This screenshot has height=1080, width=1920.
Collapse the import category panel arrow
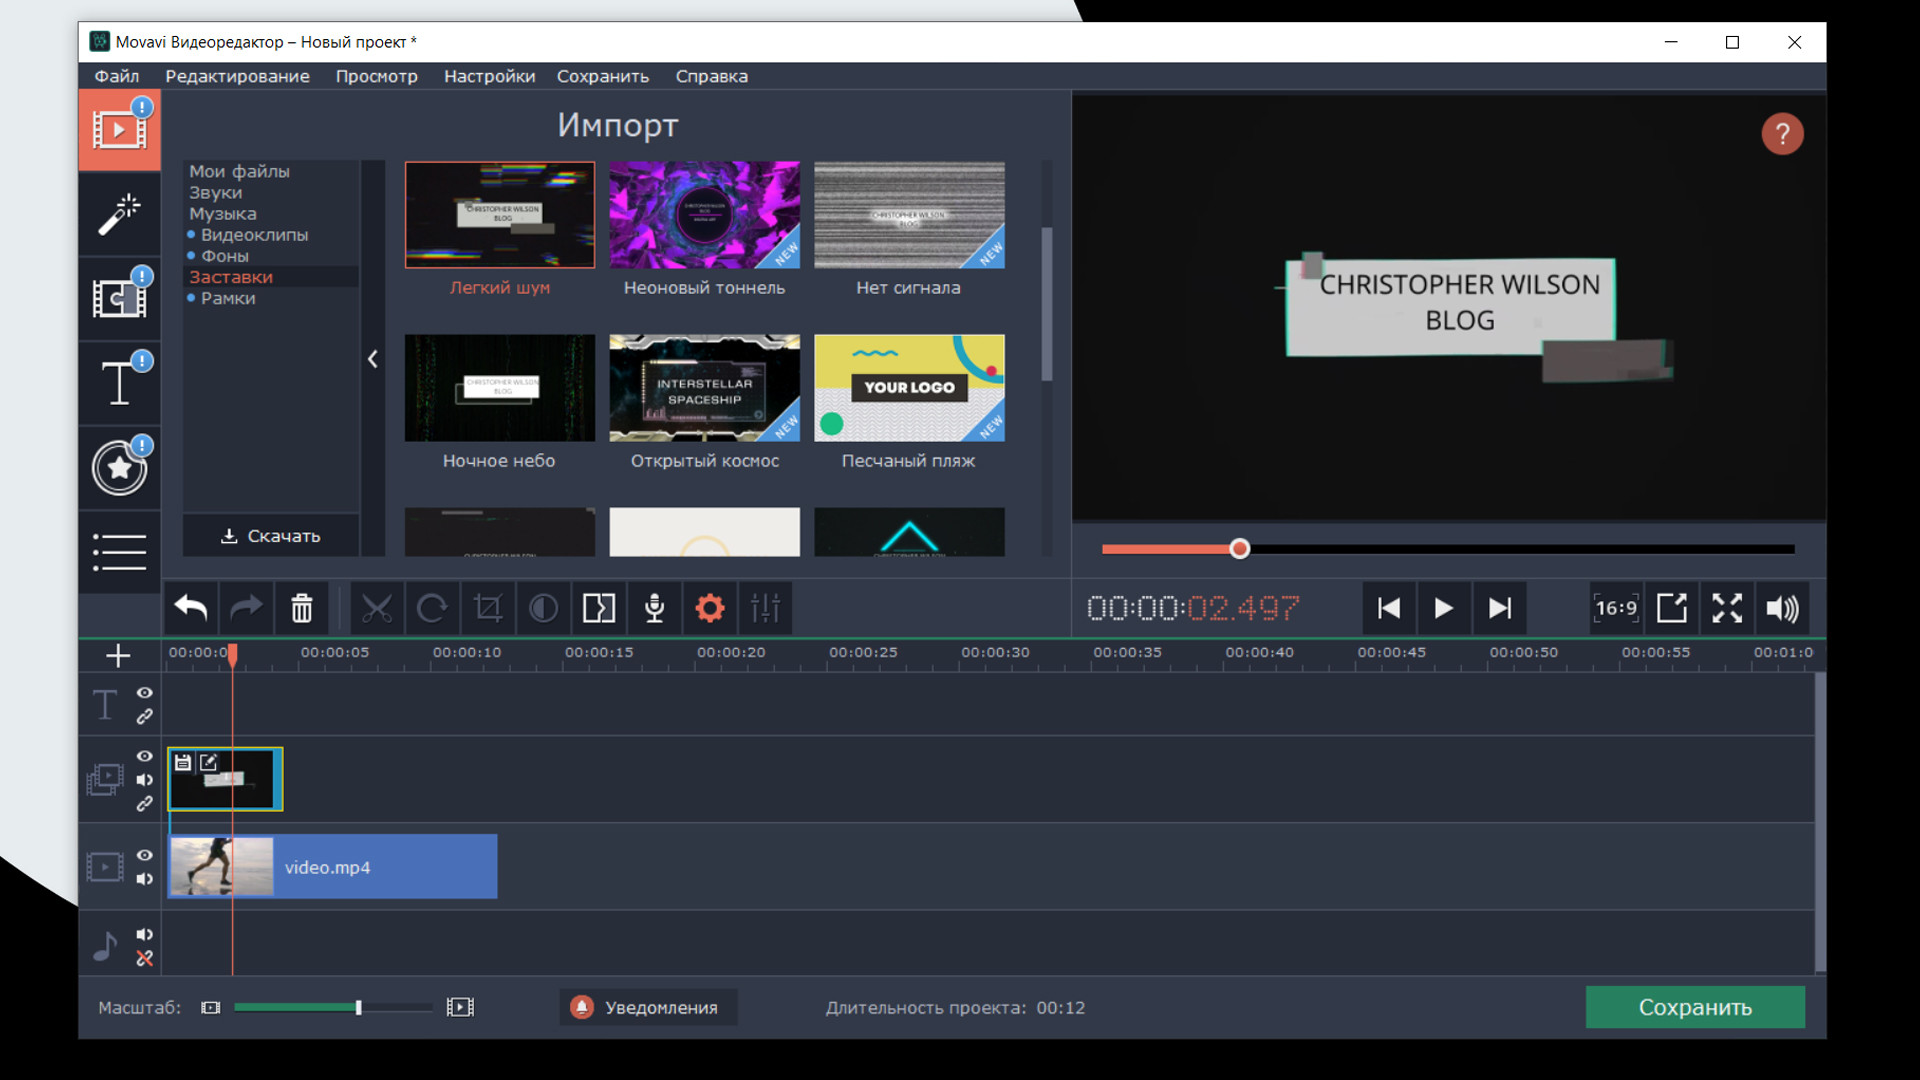[x=372, y=359]
